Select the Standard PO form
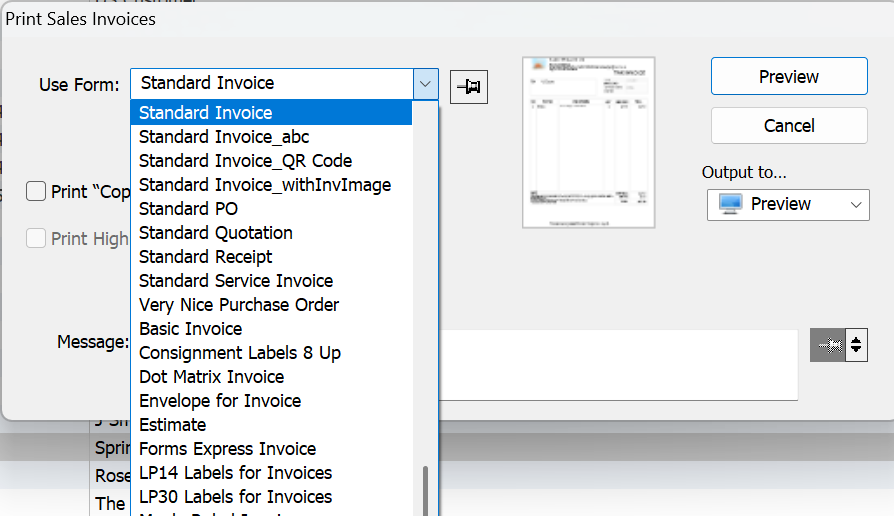The height and width of the screenshot is (516, 894). click(271, 209)
